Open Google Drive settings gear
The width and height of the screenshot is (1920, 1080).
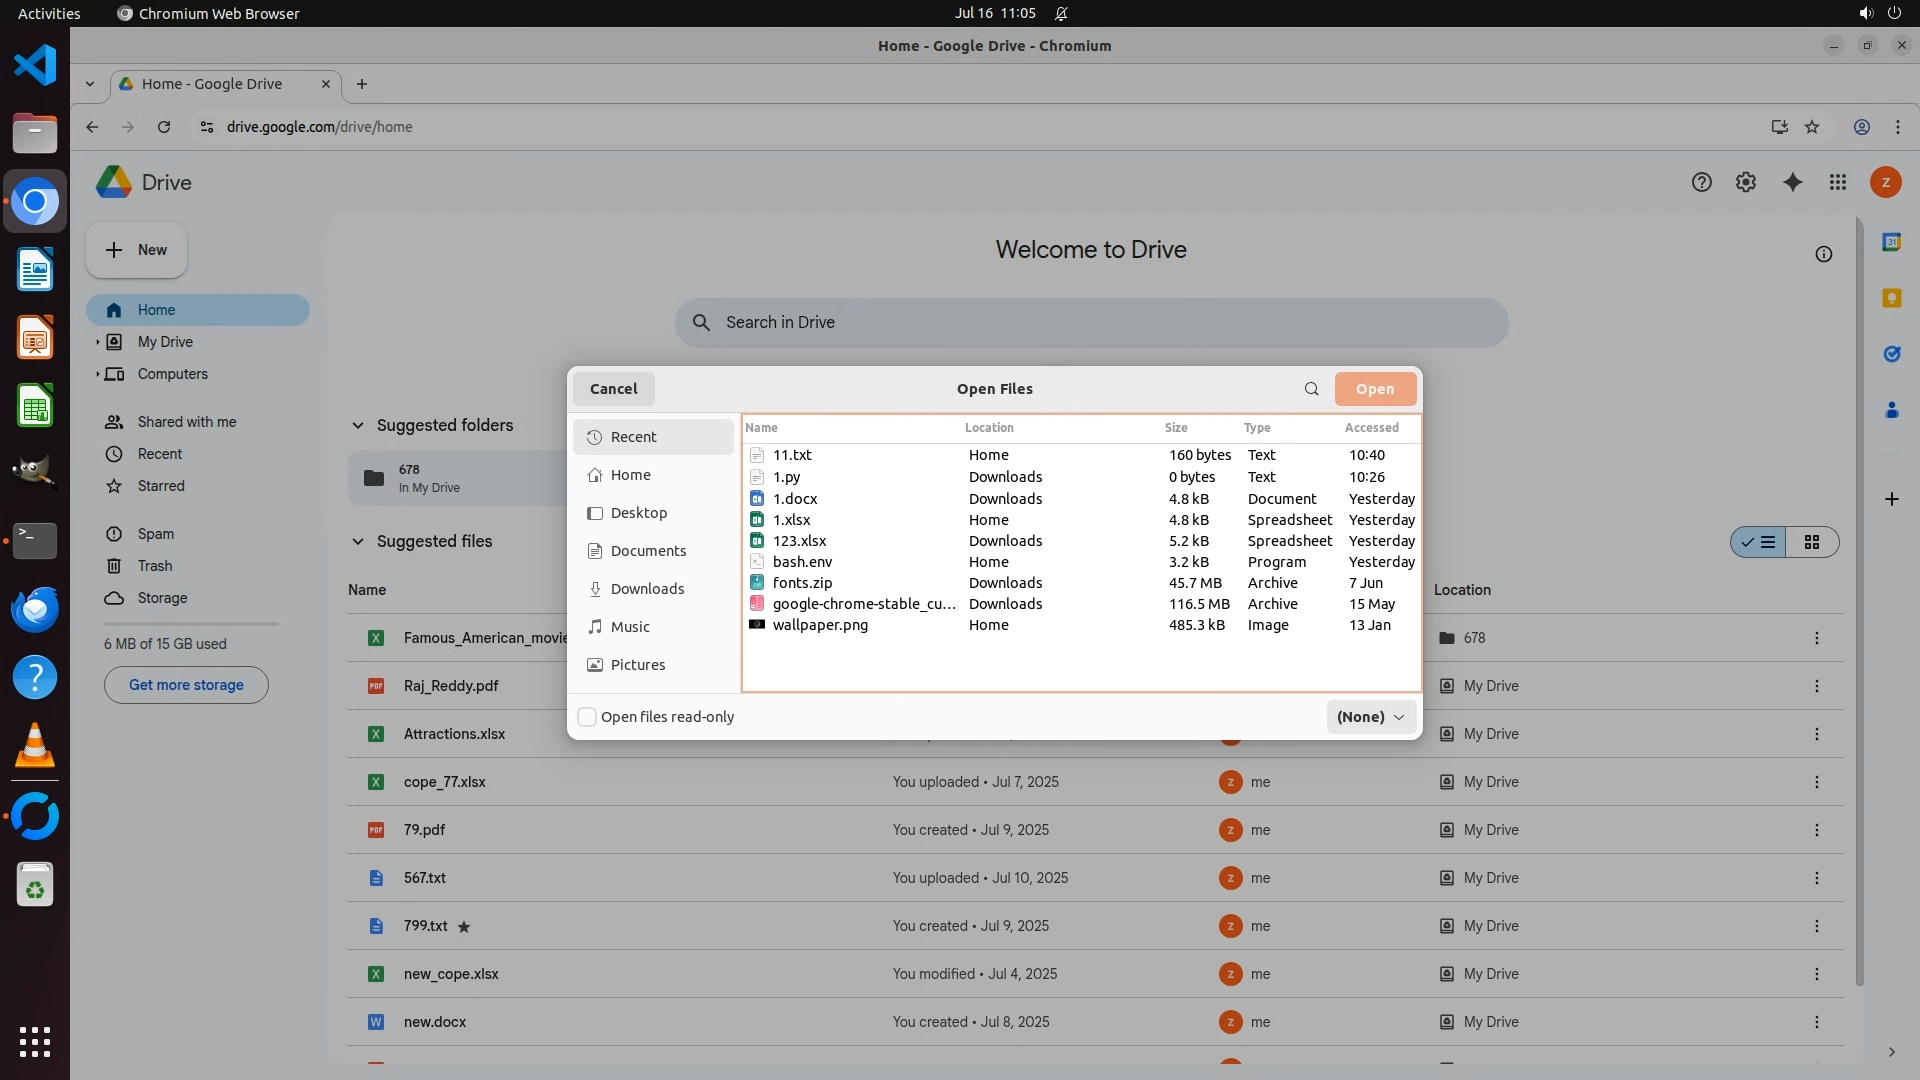[x=1745, y=182]
